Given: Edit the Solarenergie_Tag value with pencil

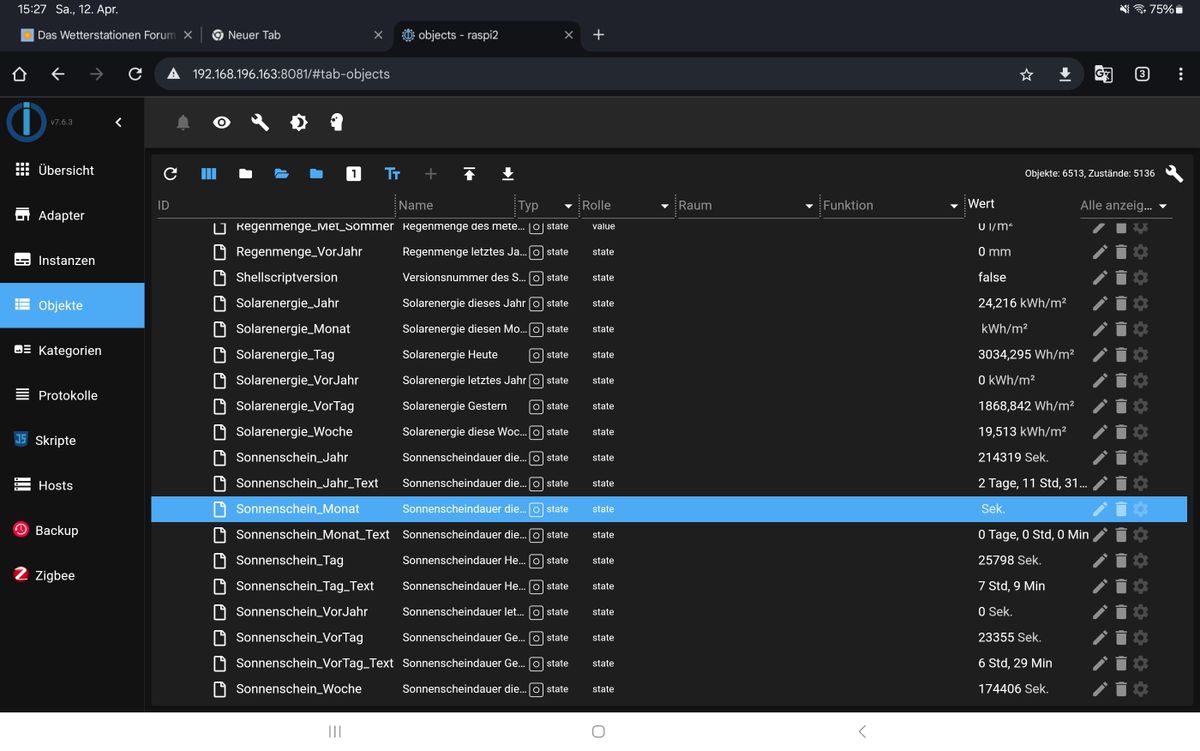Looking at the screenshot, I should [1100, 355].
